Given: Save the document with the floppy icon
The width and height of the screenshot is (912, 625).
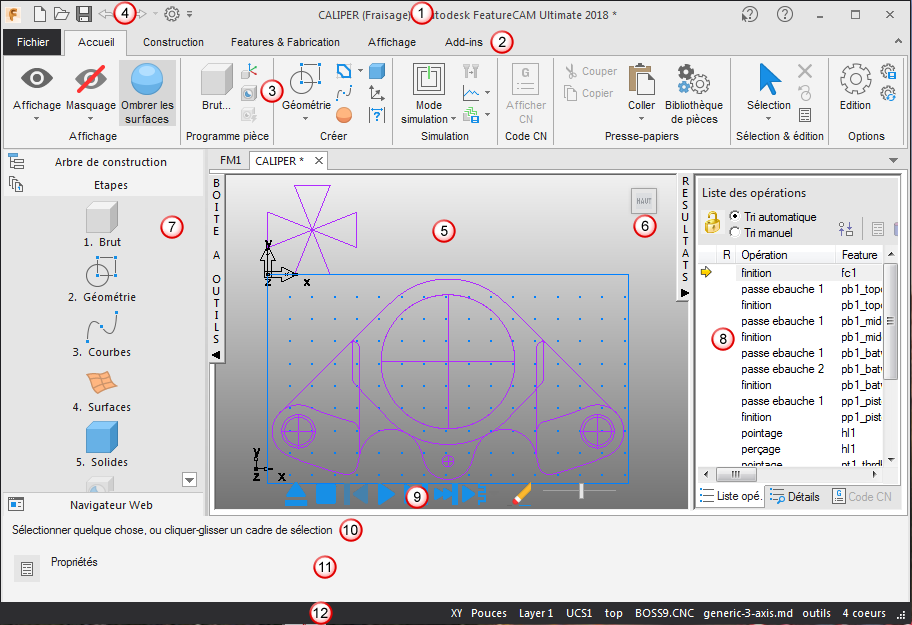Looking at the screenshot, I should point(84,14).
